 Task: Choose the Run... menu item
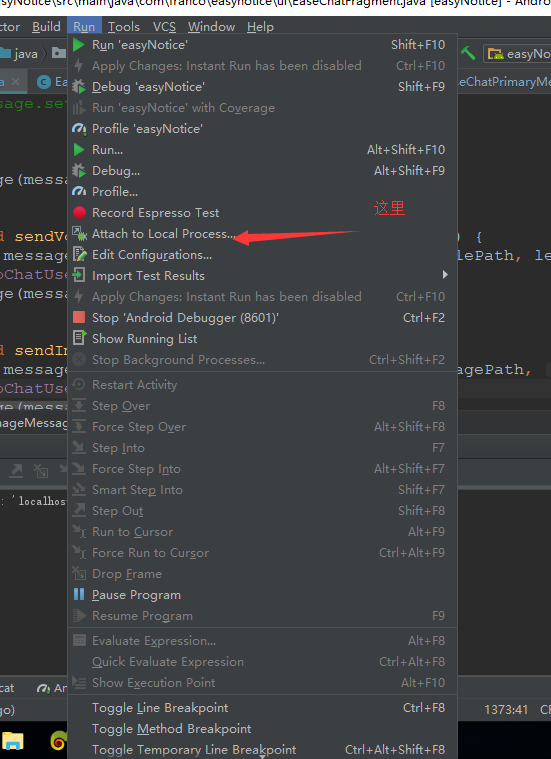click(x=262, y=150)
